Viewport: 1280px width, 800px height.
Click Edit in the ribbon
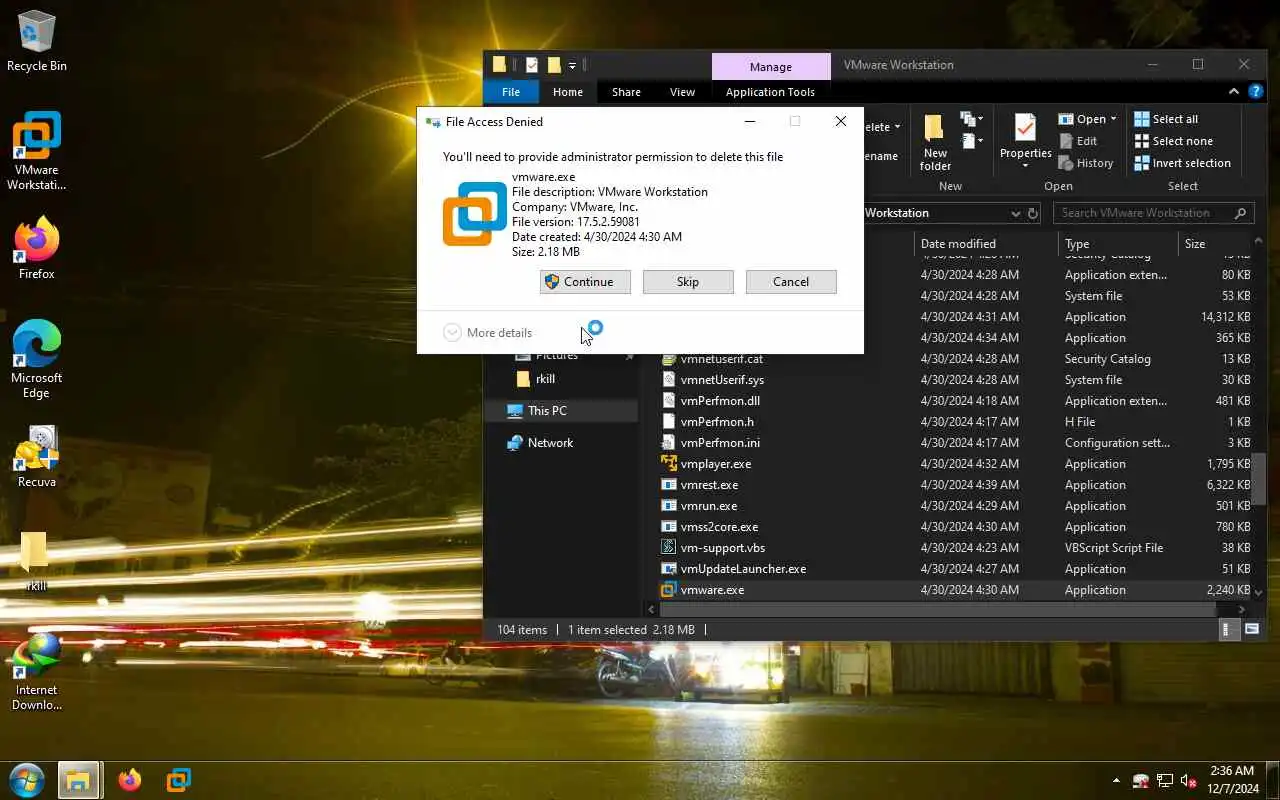[1078, 141]
